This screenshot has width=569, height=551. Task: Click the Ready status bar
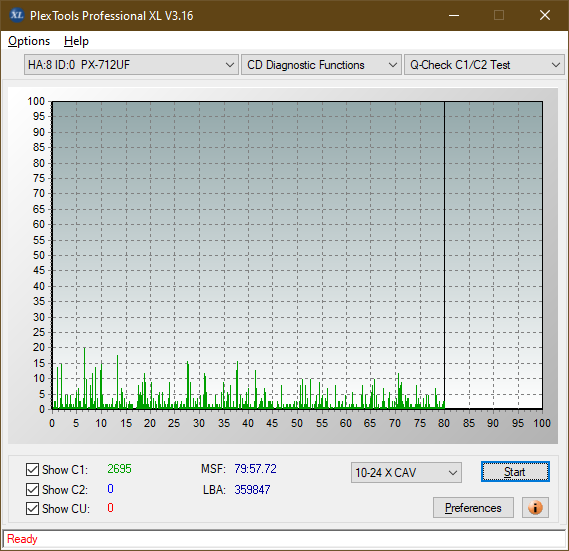284,539
